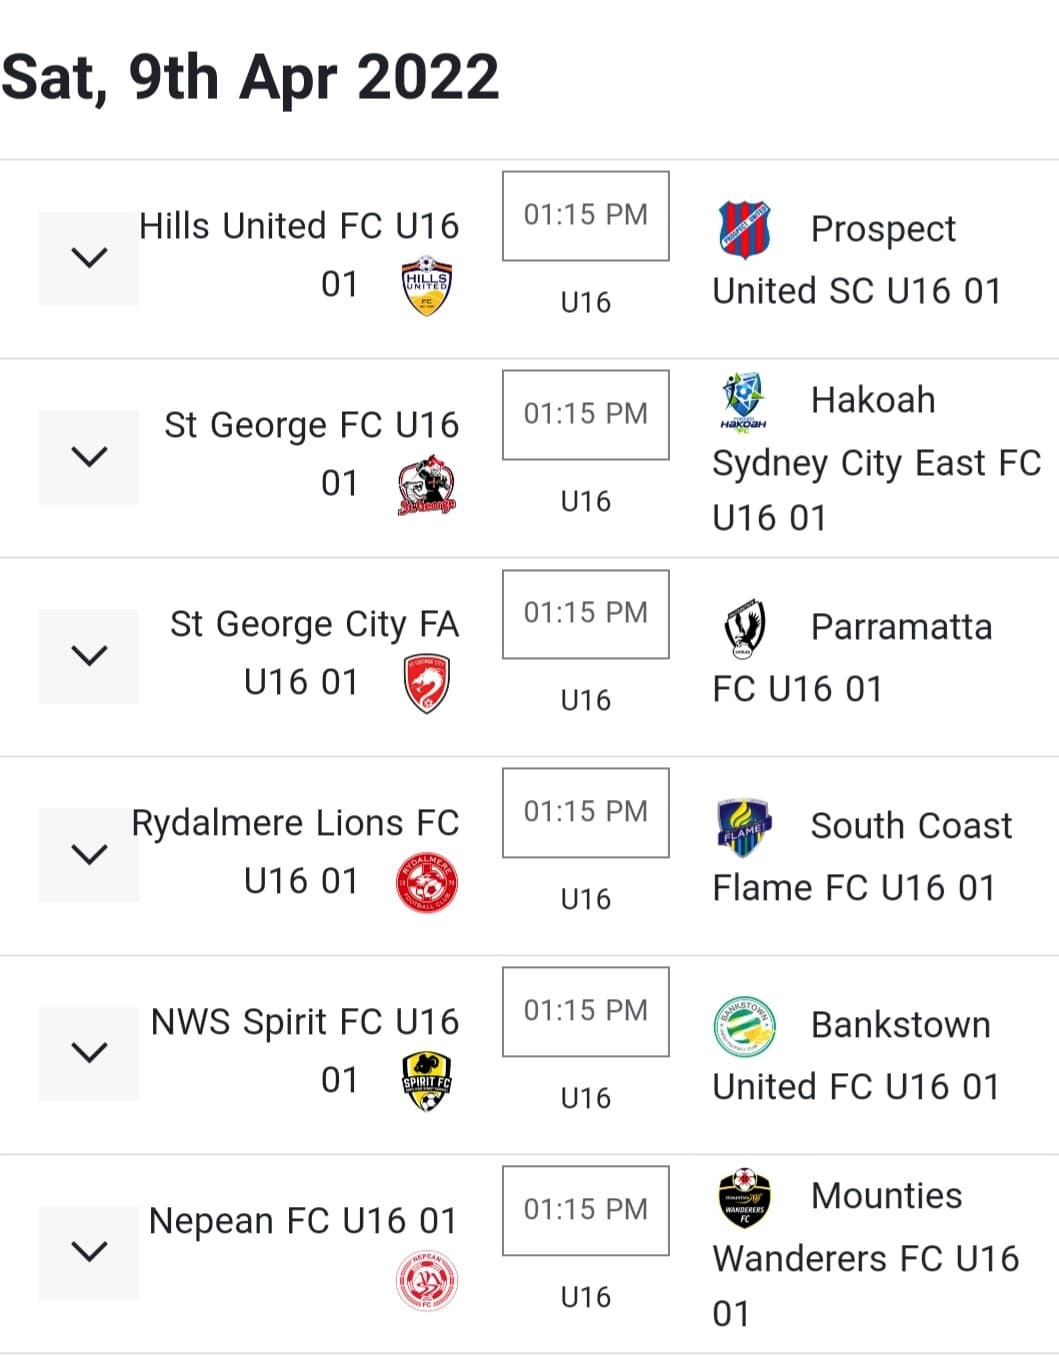This screenshot has height=1357, width=1059.
Task: Expand the Hills United vs Prospect United match
Action: [88, 257]
